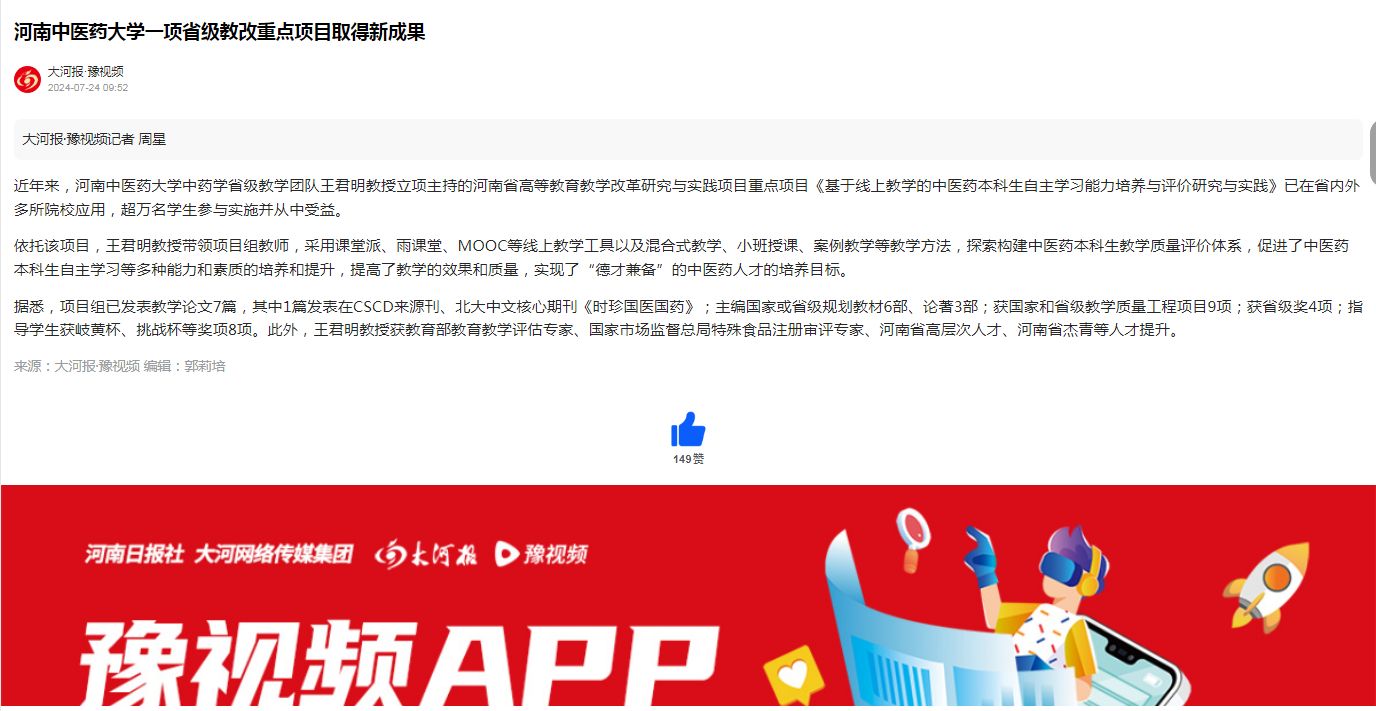Image resolution: width=1376 pixels, height=711 pixels.
Task: Click the reporter line 大河报·豫视频记者 周星
Action: [x=94, y=140]
